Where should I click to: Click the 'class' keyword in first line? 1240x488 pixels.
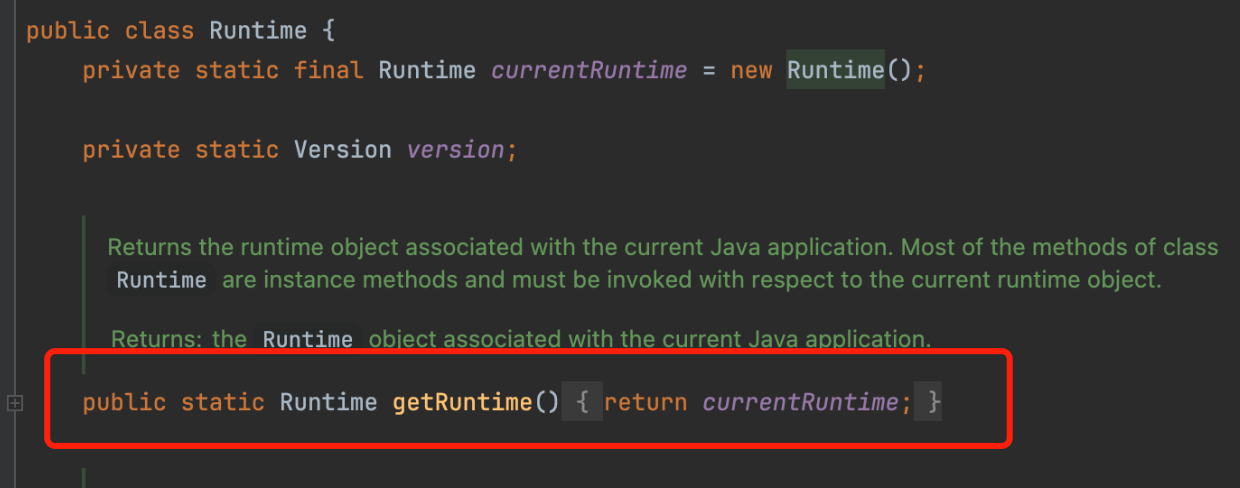(x=160, y=30)
